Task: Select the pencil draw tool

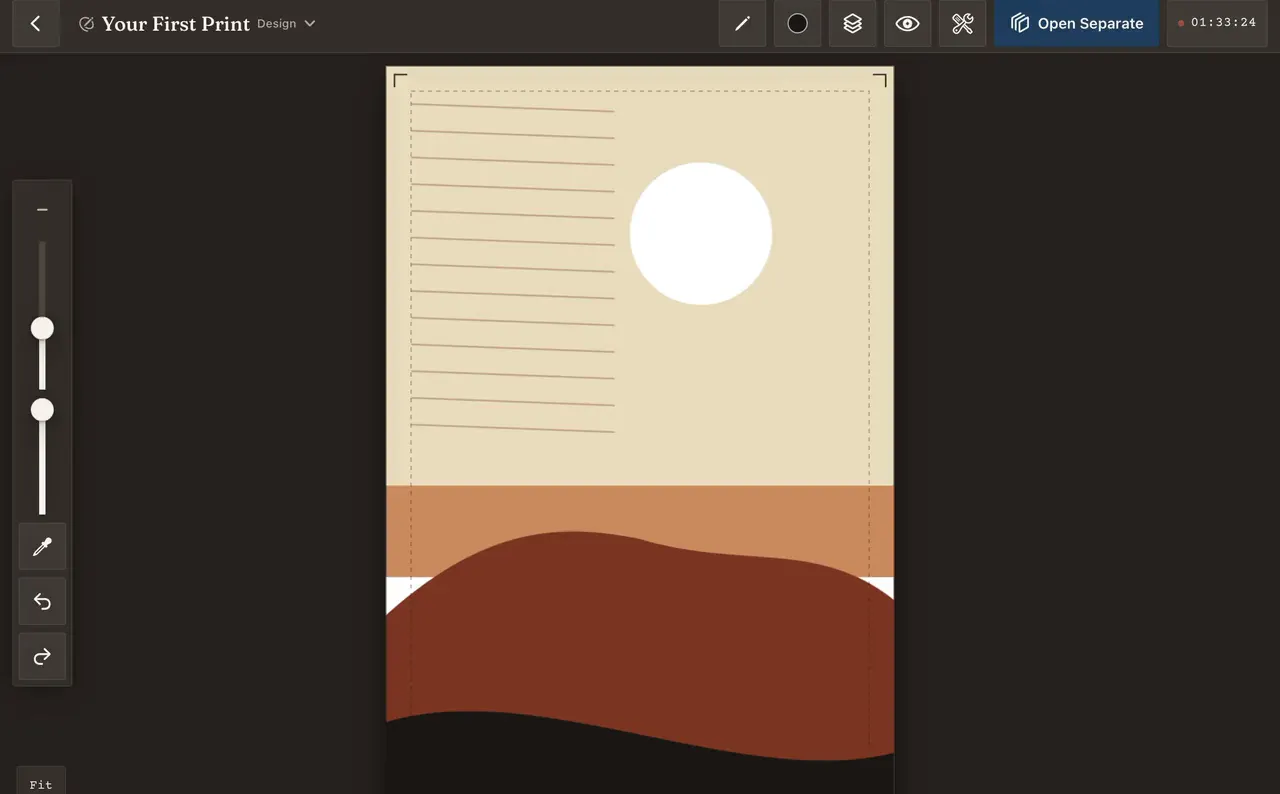Action: tap(742, 23)
